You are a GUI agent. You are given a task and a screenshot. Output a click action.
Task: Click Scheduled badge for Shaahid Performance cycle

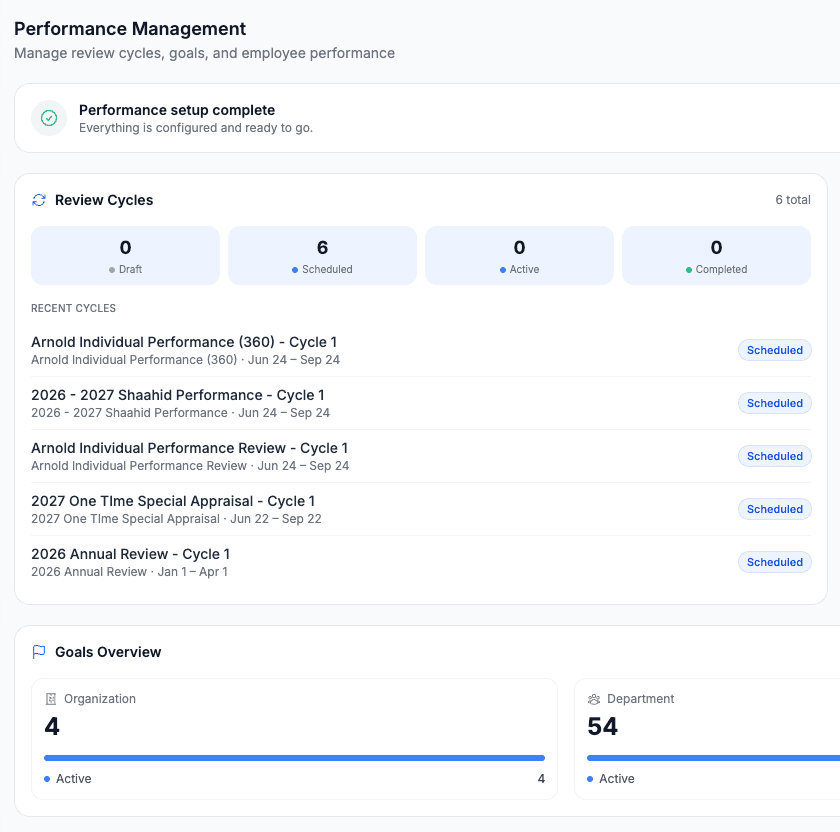[x=775, y=403]
